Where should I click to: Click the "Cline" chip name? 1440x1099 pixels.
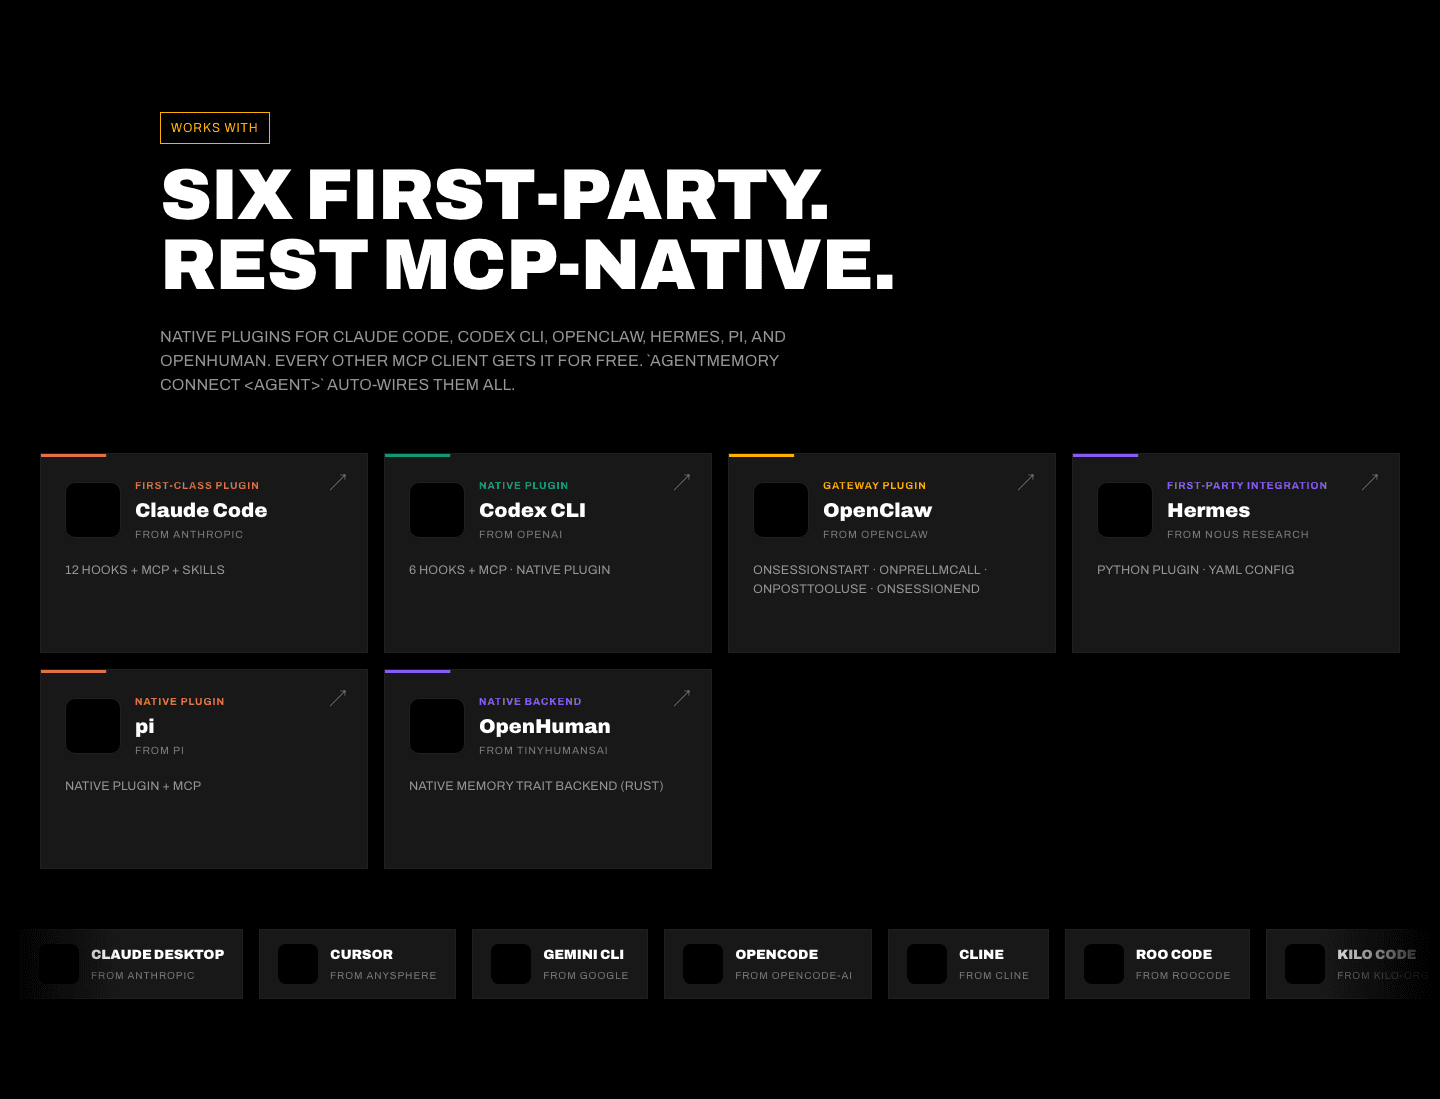pyautogui.click(x=981, y=954)
